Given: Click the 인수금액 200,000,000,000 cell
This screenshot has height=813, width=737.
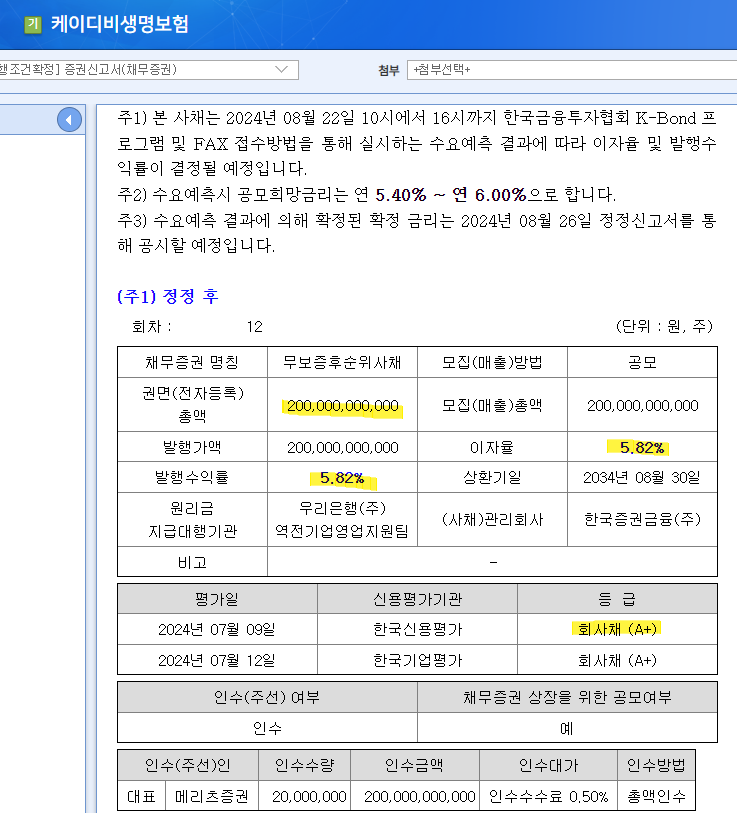Looking at the screenshot, I should pyautogui.click(x=415, y=796).
